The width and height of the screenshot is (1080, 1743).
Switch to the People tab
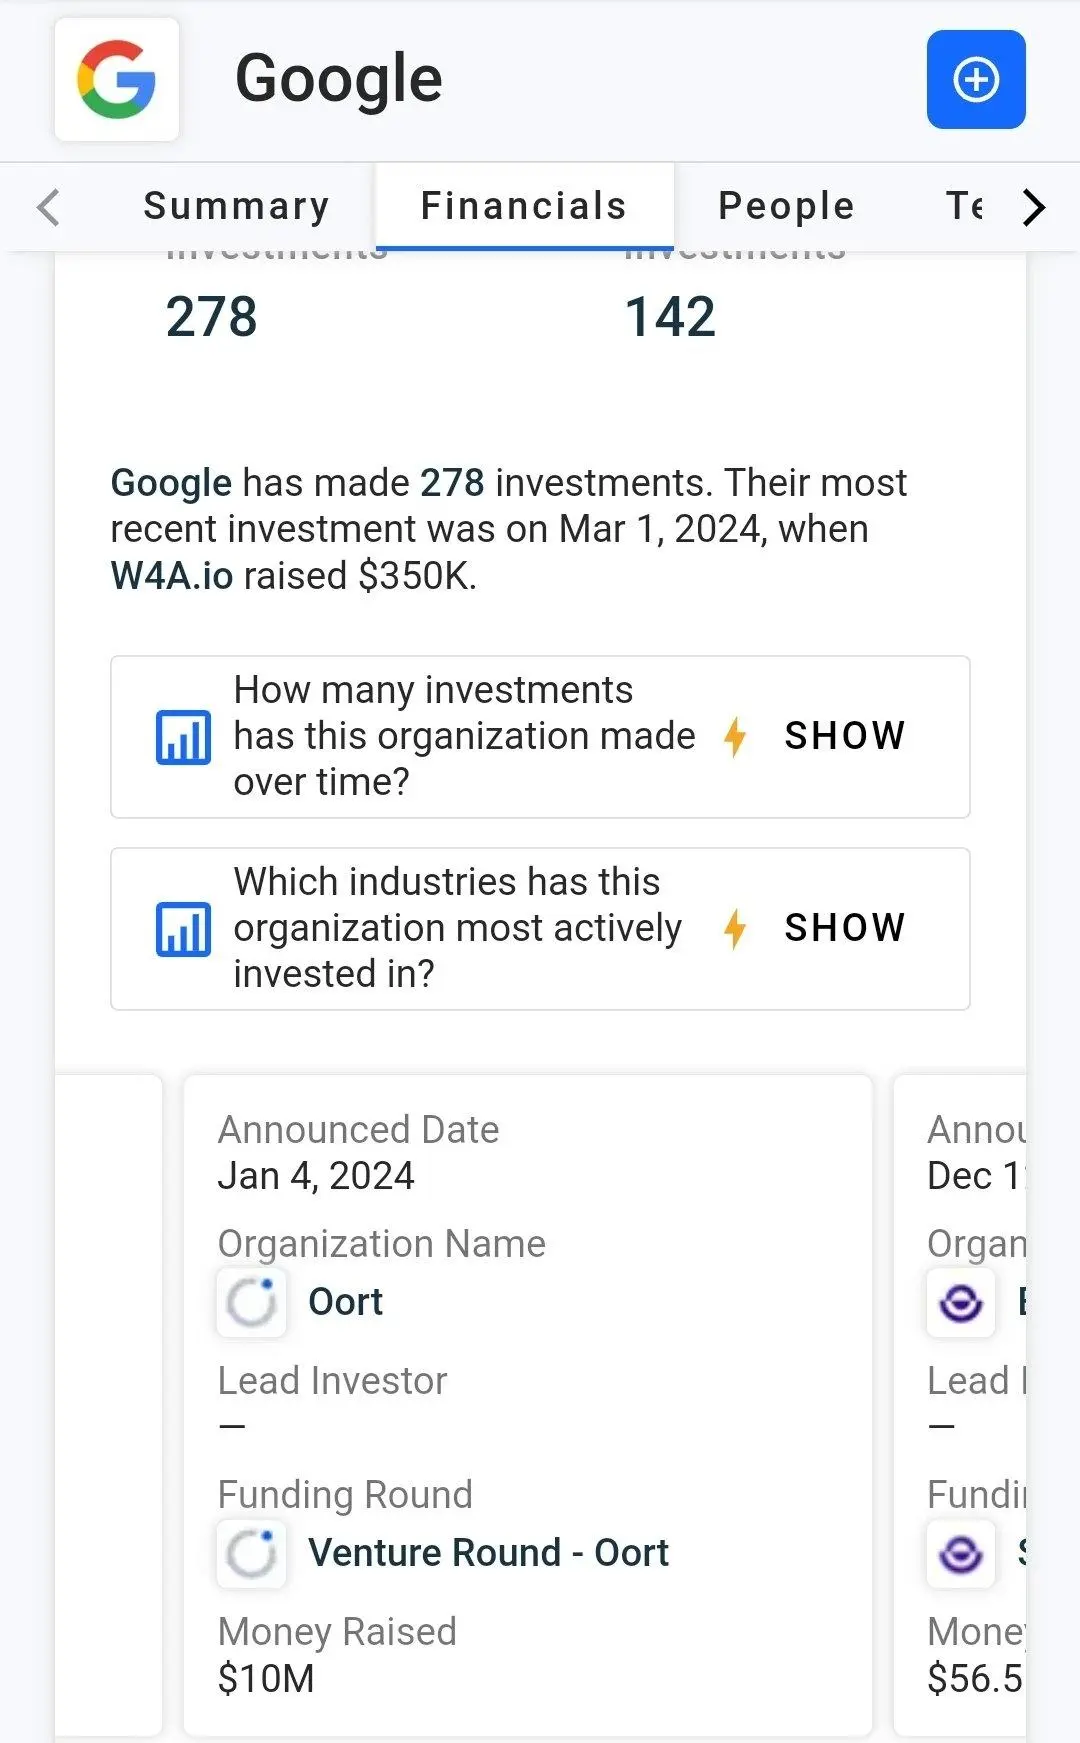pyautogui.click(x=787, y=206)
